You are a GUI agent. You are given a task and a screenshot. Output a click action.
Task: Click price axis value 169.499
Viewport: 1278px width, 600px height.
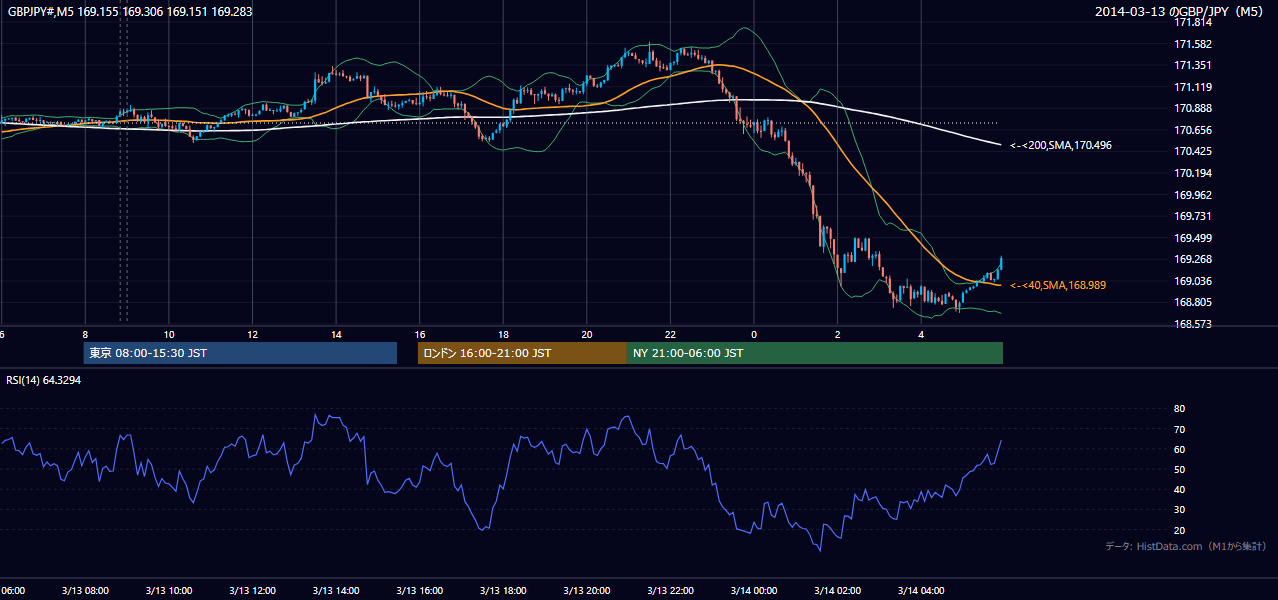click(x=1193, y=239)
